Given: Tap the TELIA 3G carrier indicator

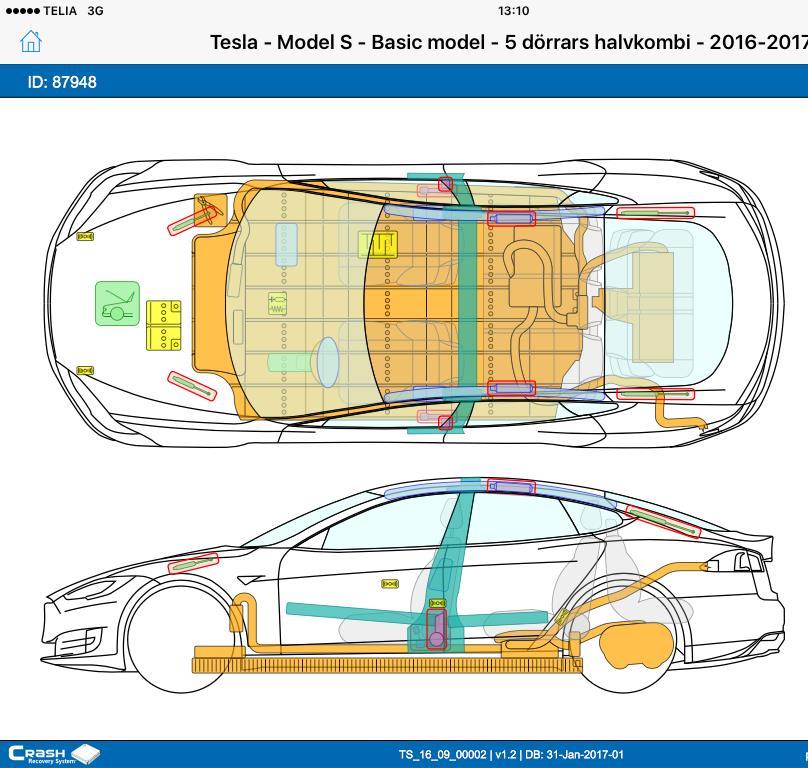Looking at the screenshot, I should pyautogui.click(x=54, y=10).
